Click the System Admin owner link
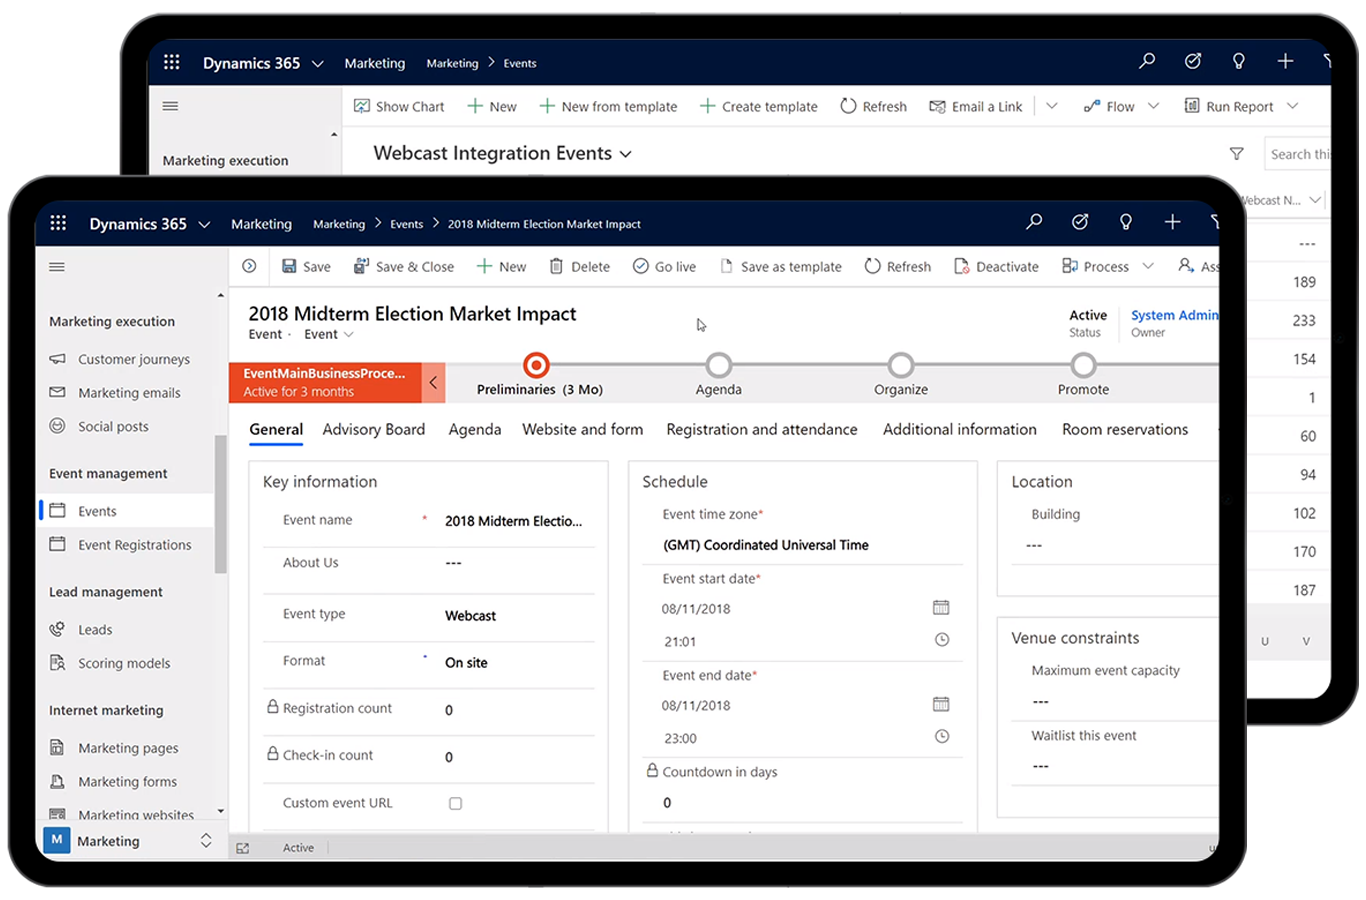This screenshot has width=1366, height=900. [x=1174, y=315]
